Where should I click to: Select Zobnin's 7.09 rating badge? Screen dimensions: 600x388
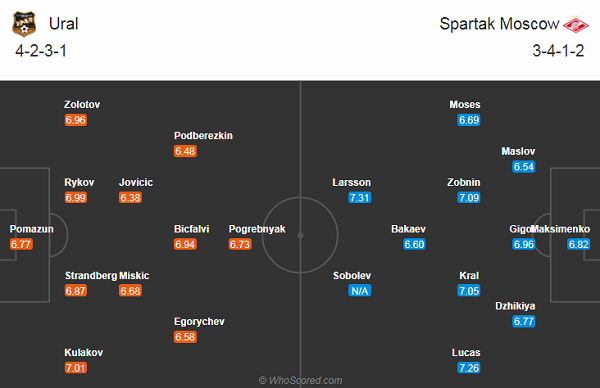point(469,197)
